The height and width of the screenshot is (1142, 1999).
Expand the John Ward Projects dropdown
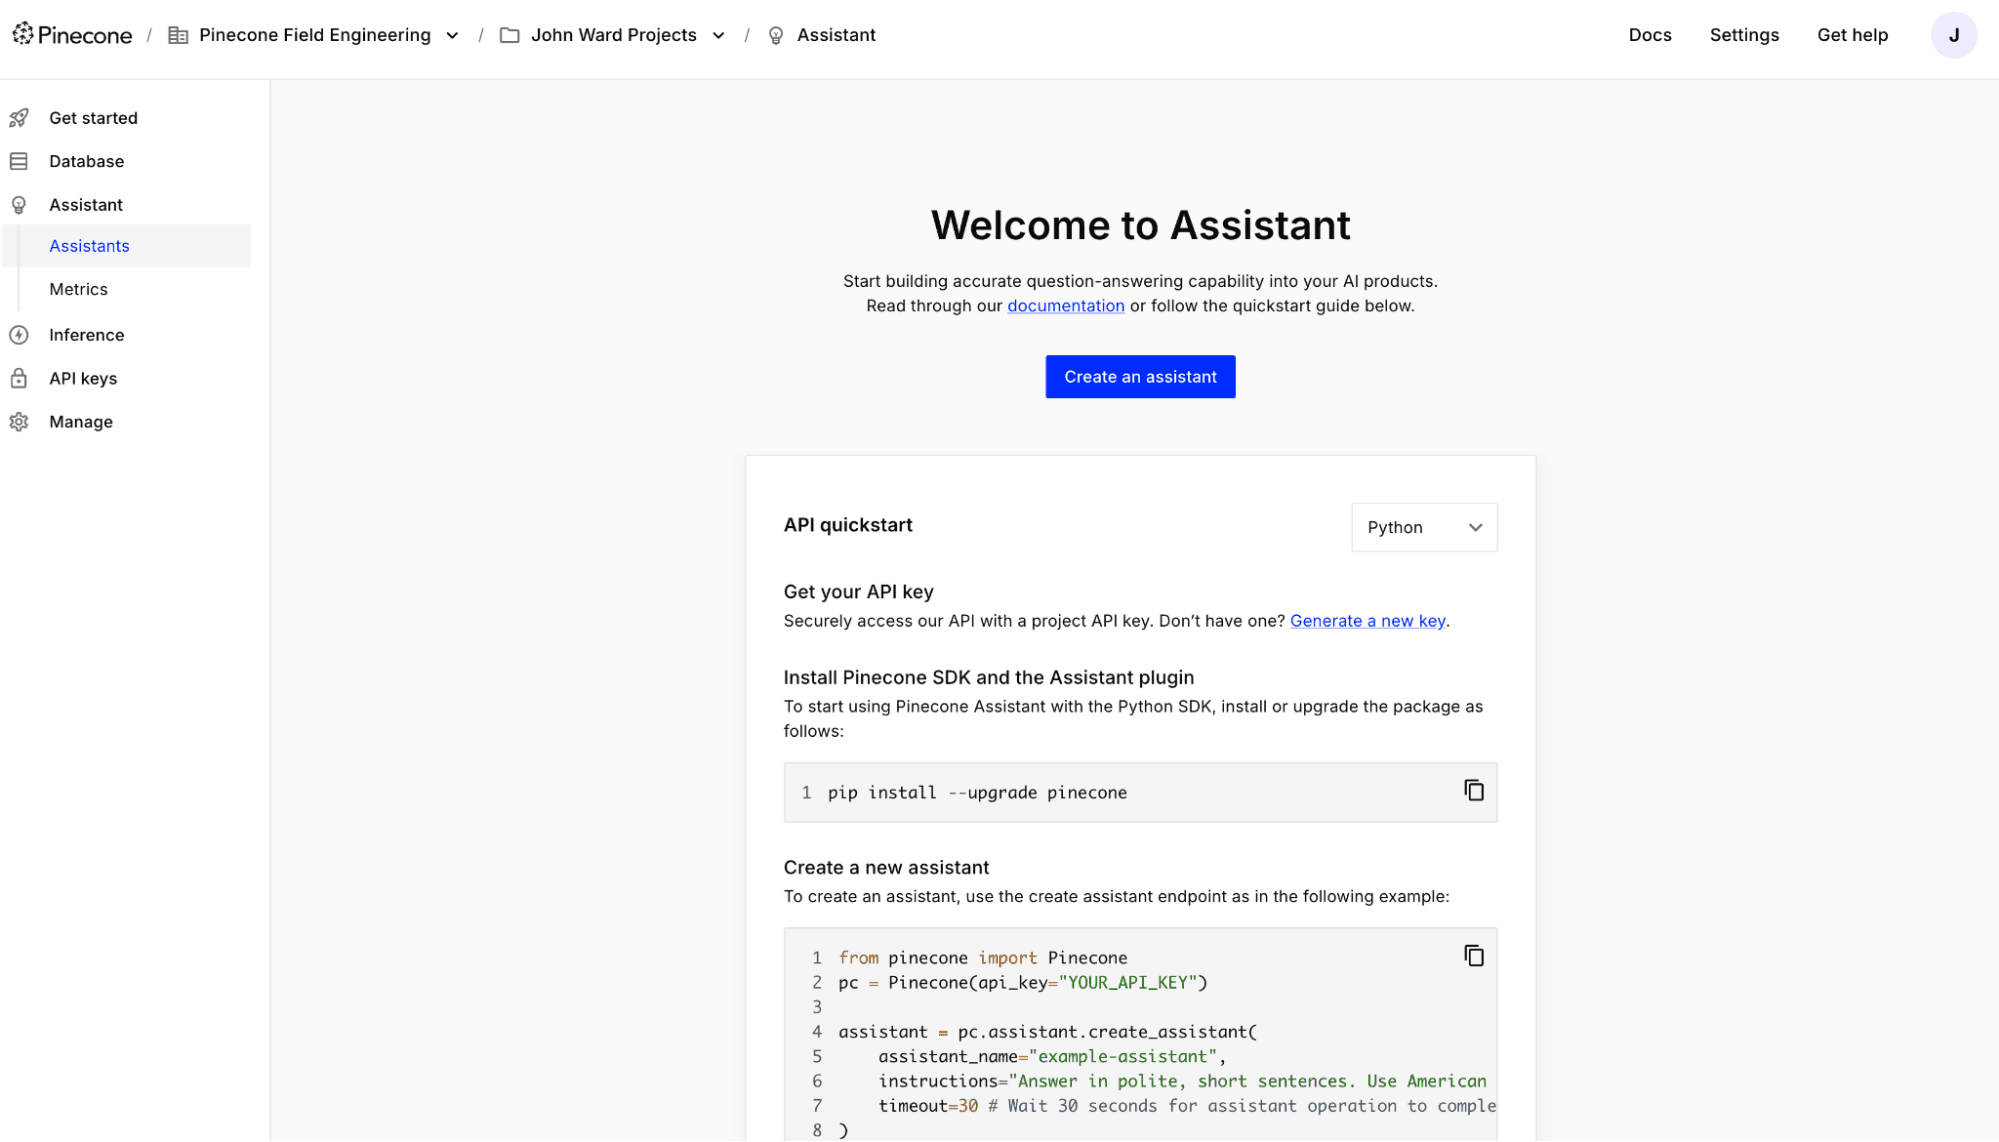click(x=718, y=35)
